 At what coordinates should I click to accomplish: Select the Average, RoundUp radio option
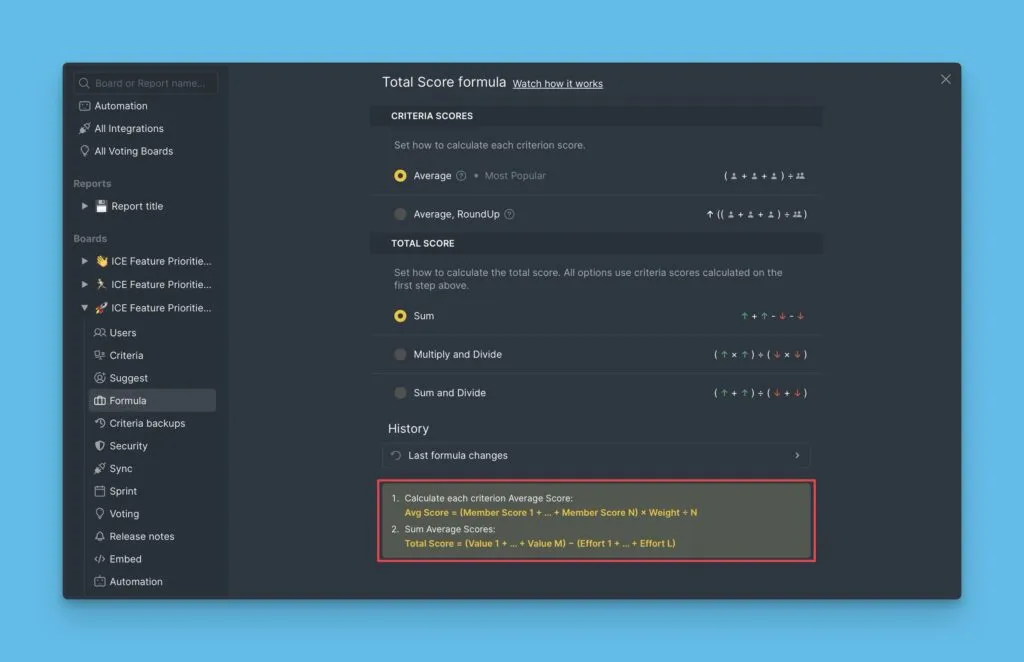(401, 214)
